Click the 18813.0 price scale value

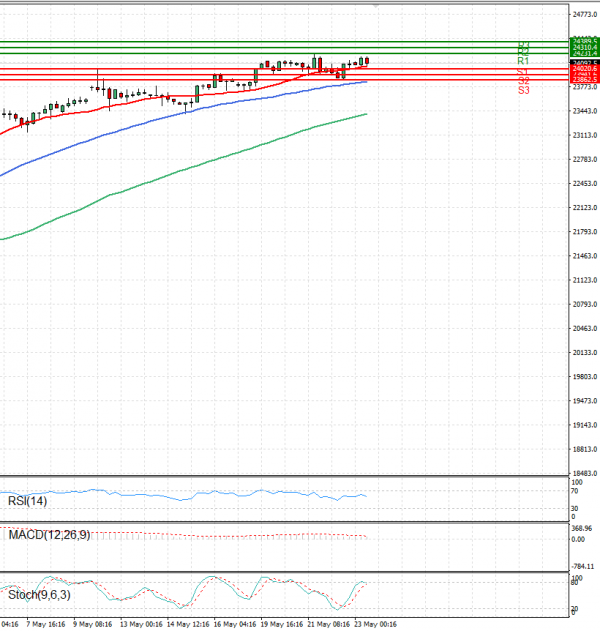coord(585,449)
